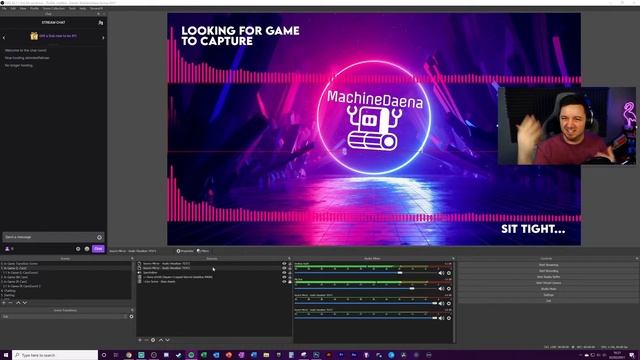Pop out the Sources dock
This screenshot has height=360, width=640.
point(289,258)
